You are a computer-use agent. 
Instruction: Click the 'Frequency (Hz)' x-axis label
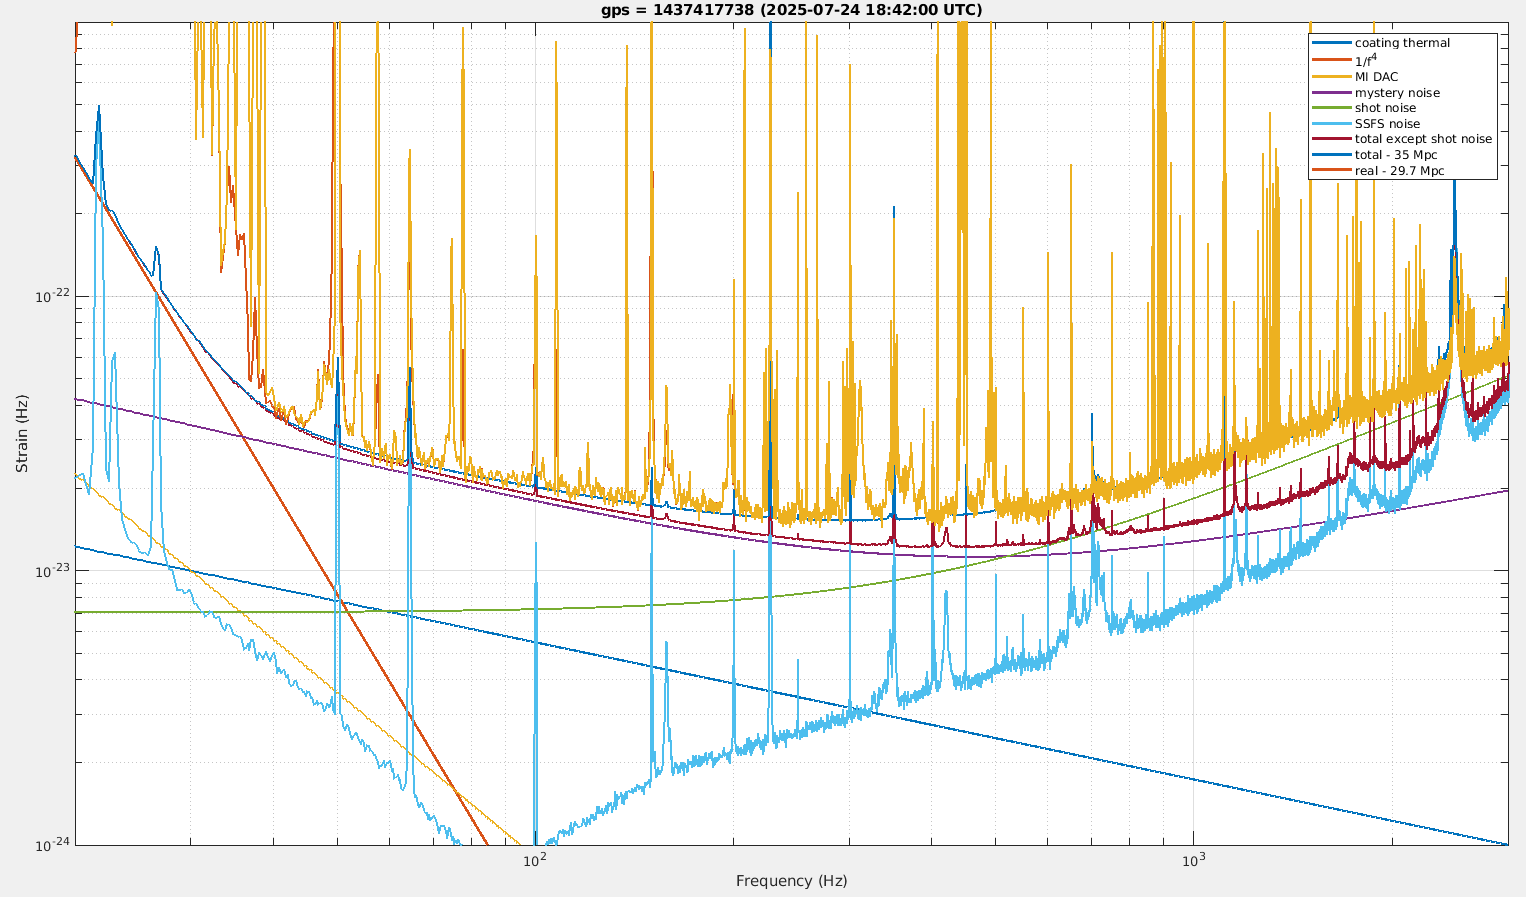[x=791, y=881]
